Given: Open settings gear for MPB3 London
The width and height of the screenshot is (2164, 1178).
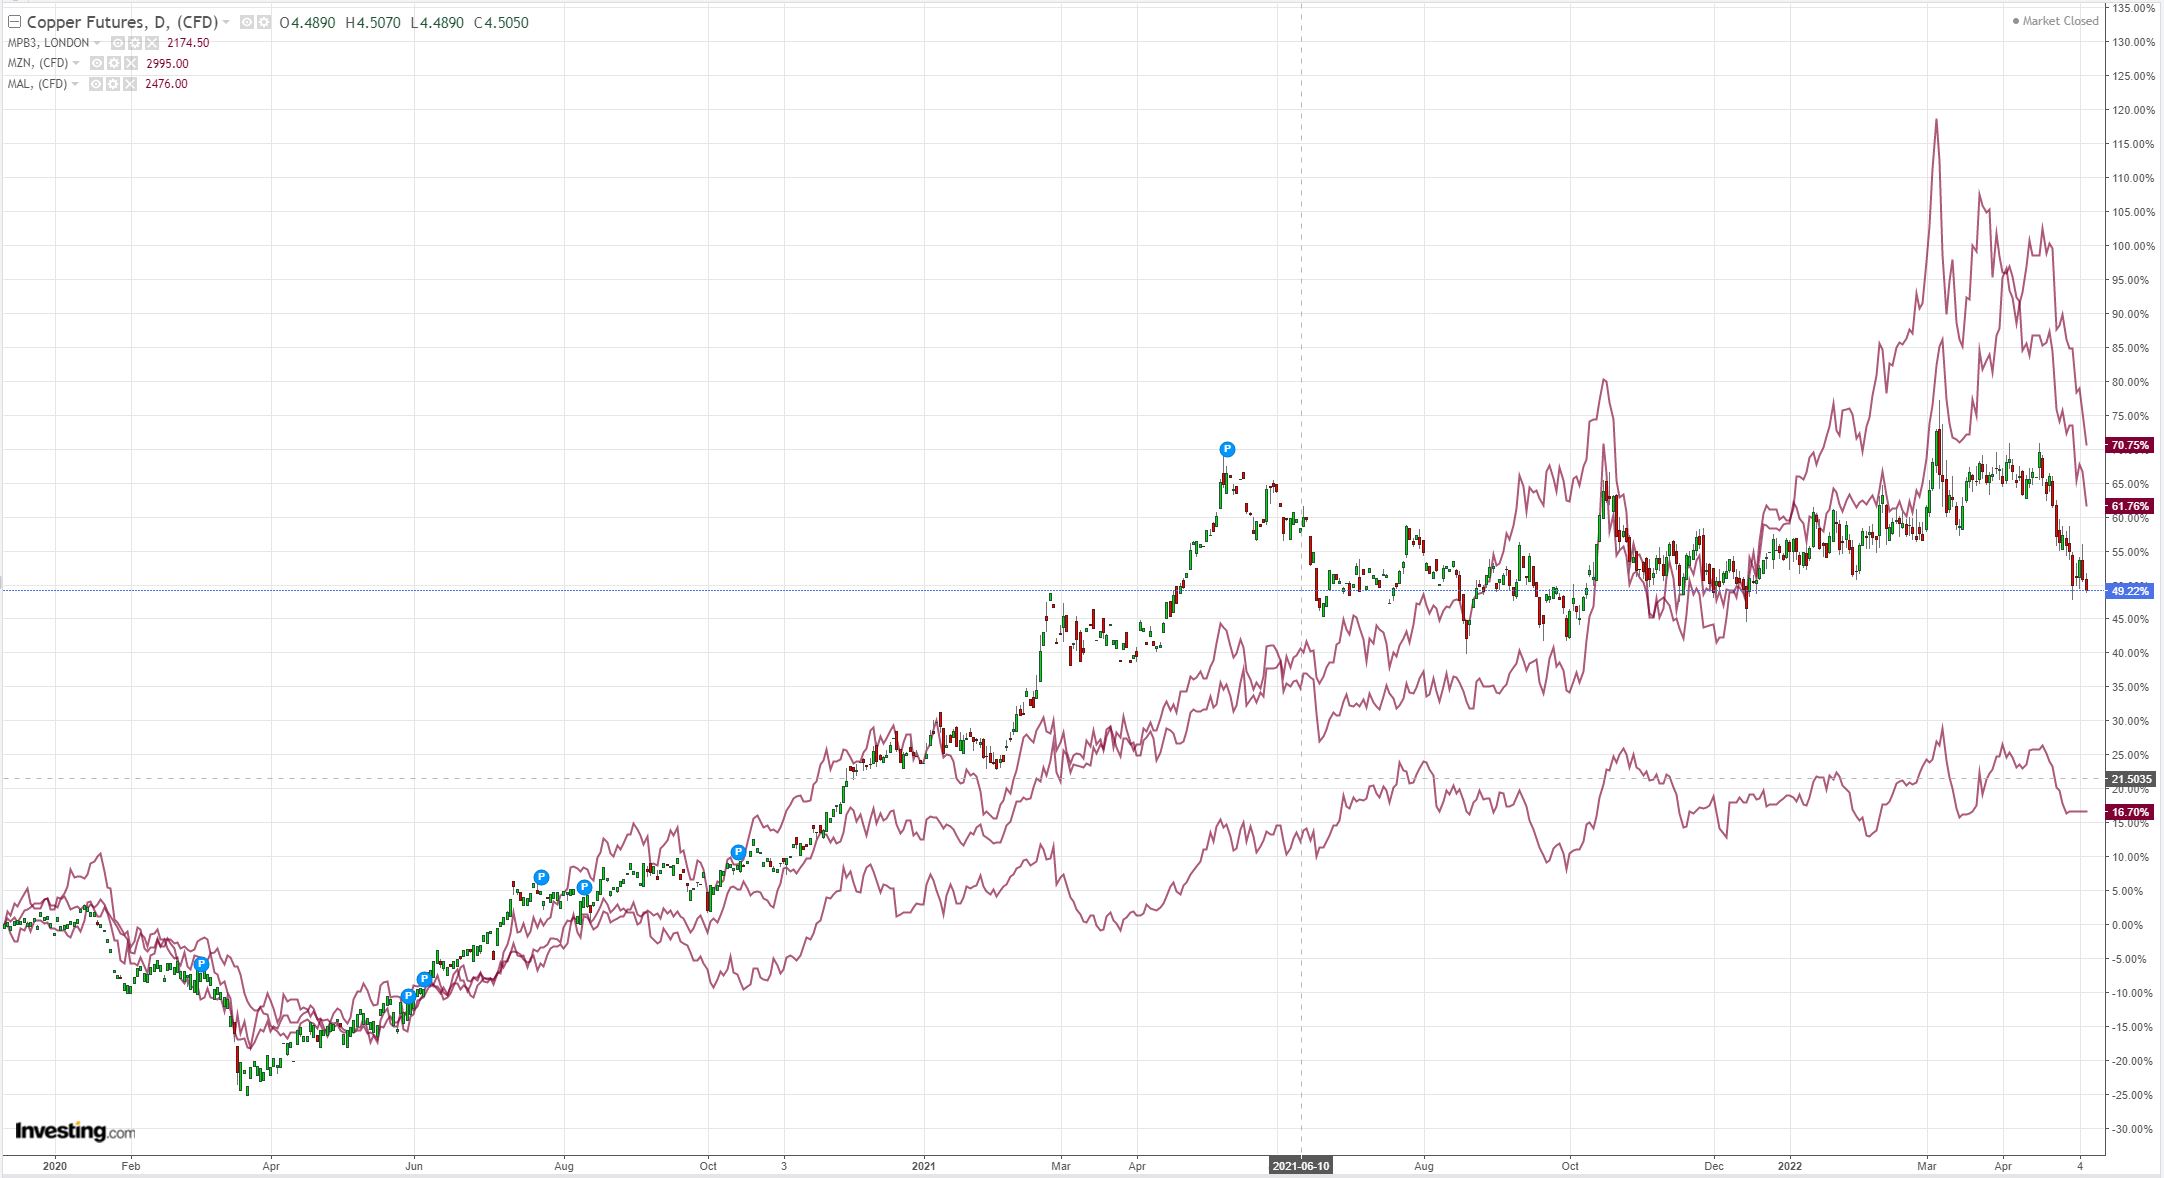Looking at the screenshot, I should pos(135,43).
